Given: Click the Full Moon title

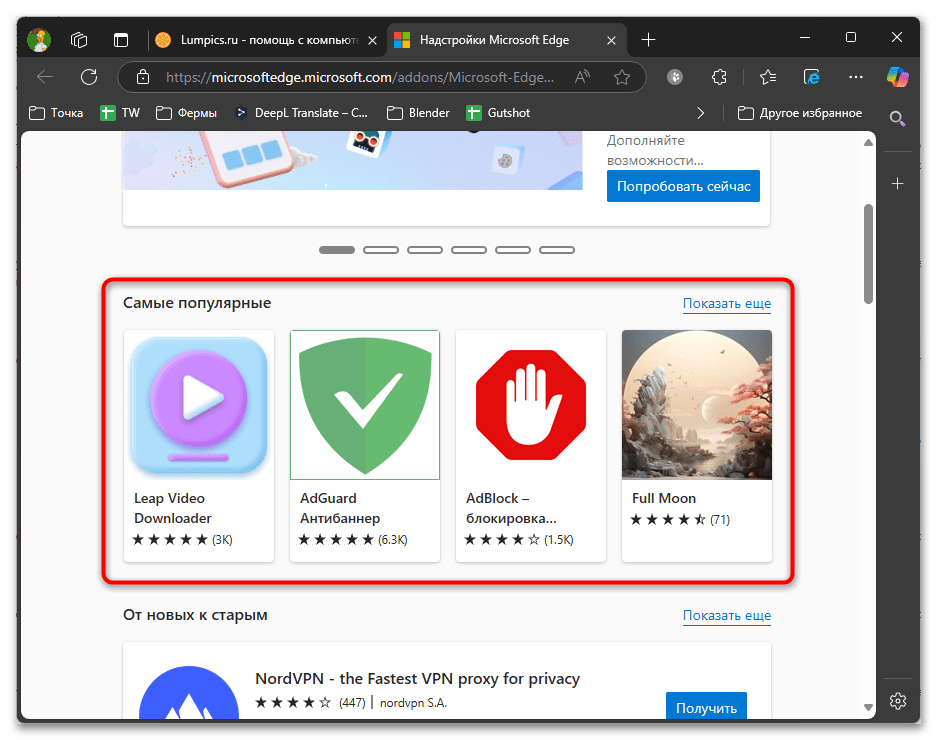Looking at the screenshot, I should tap(664, 499).
